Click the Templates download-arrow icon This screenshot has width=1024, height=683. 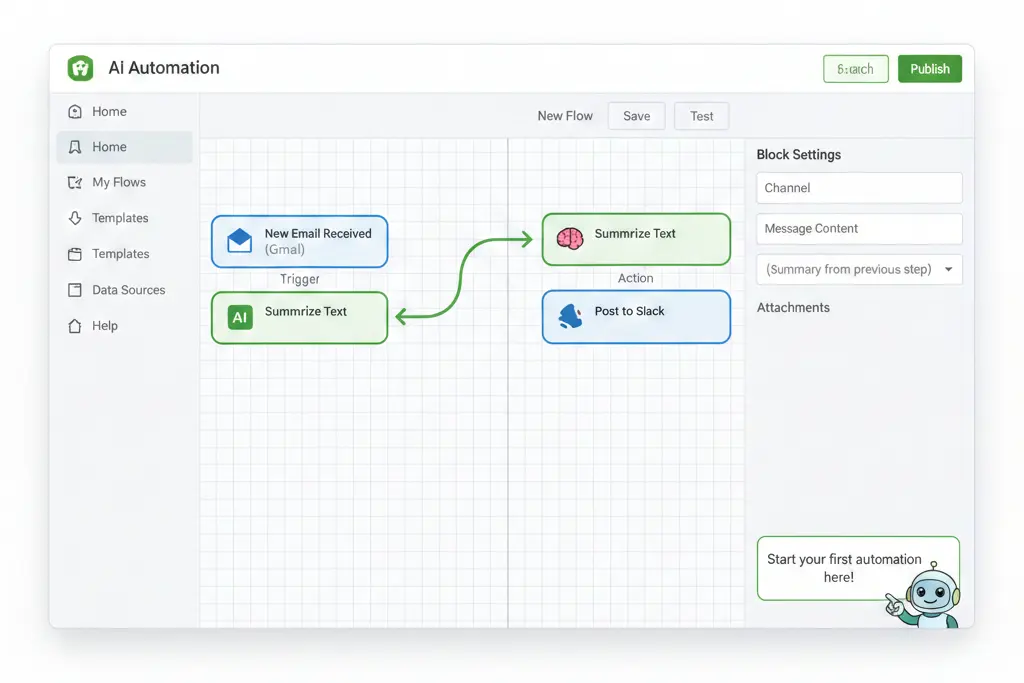coord(75,218)
